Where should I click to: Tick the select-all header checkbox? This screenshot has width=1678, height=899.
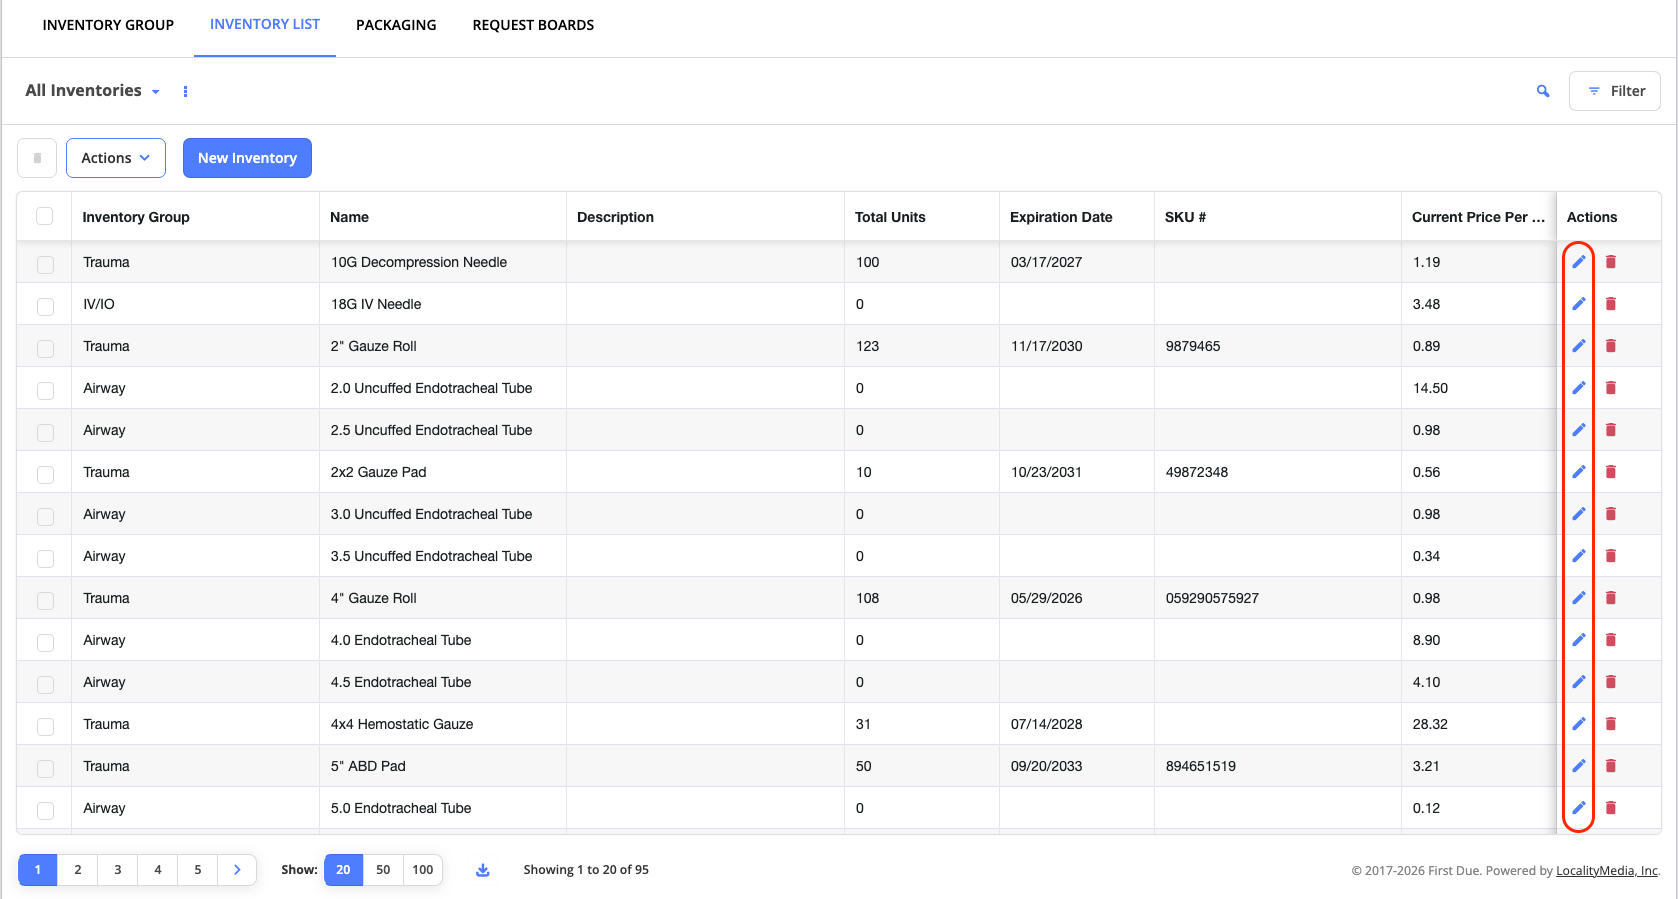(44, 216)
